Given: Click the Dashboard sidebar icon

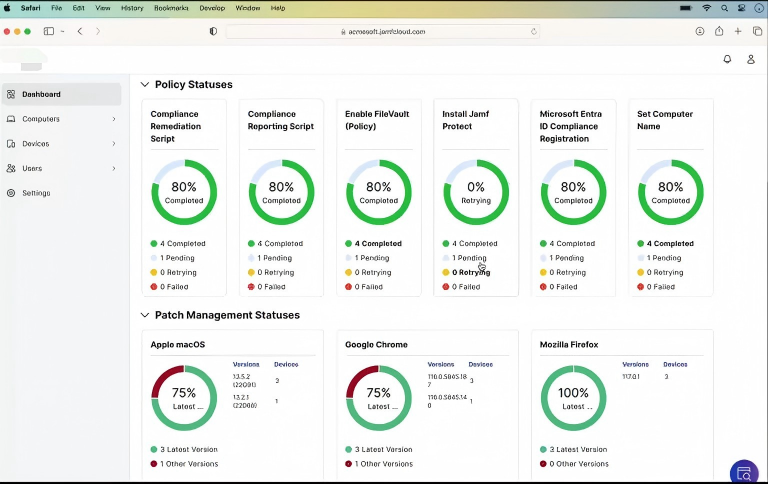Looking at the screenshot, I should (11, 94).
